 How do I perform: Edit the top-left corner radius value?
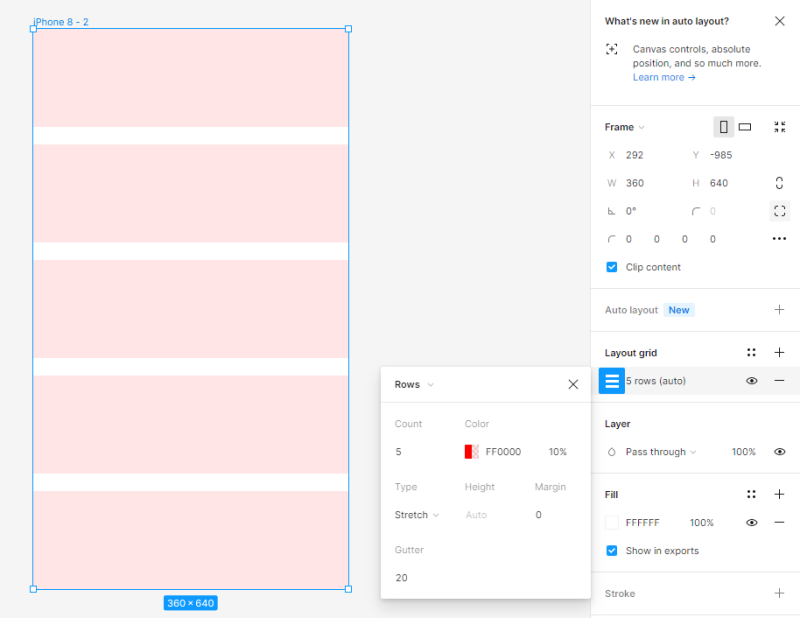(629, 239)
